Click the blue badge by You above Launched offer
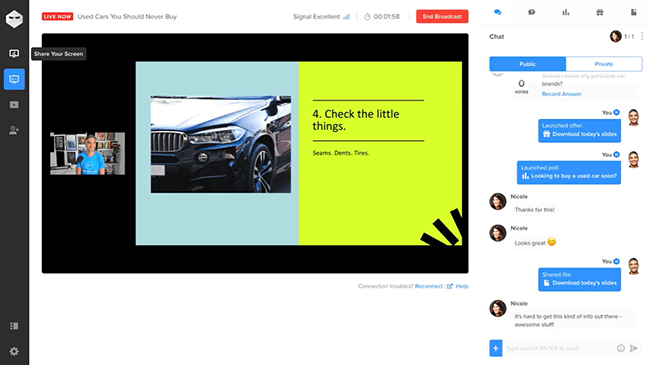The width and height of the screenshot is (650, 365). [x=616, y=112]
